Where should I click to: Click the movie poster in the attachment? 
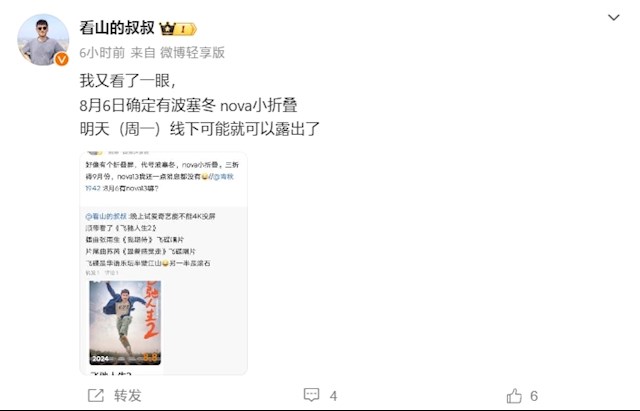click(125, 322)
